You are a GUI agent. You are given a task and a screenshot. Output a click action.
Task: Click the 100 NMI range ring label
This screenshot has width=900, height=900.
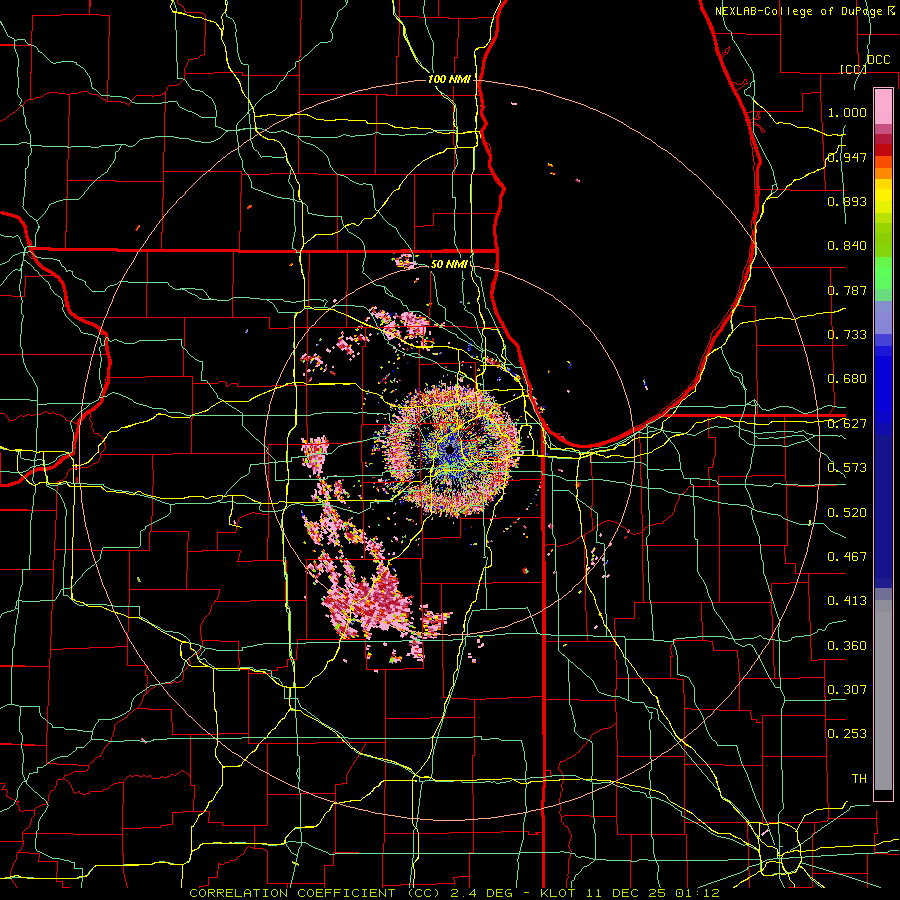tap(449, 79)
